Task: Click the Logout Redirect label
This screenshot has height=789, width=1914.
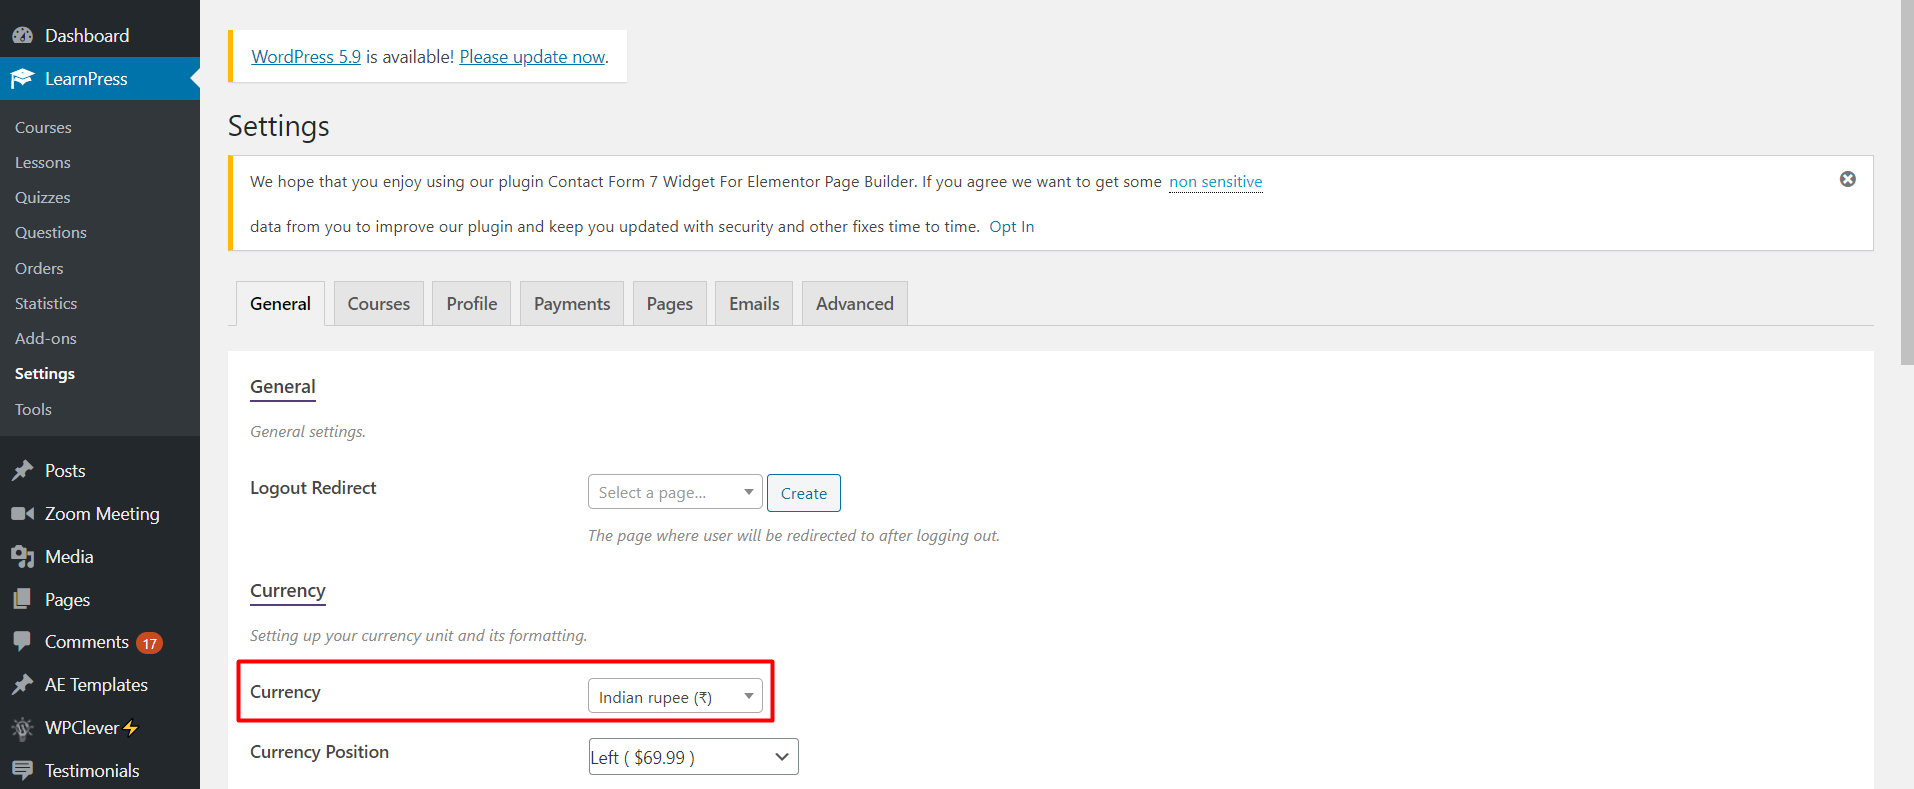Action: [x=313, y=488]
